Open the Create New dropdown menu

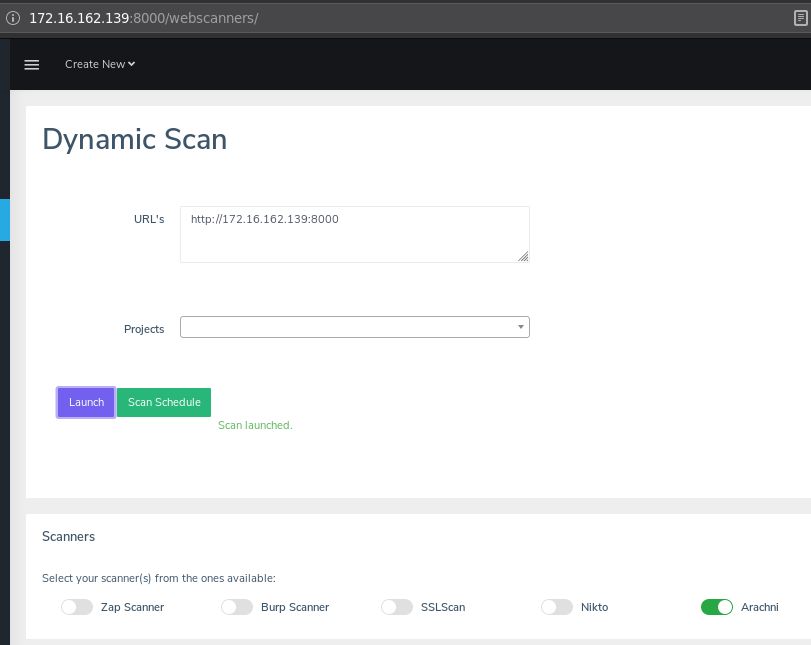pyautogui.click(x=100, y=64)
